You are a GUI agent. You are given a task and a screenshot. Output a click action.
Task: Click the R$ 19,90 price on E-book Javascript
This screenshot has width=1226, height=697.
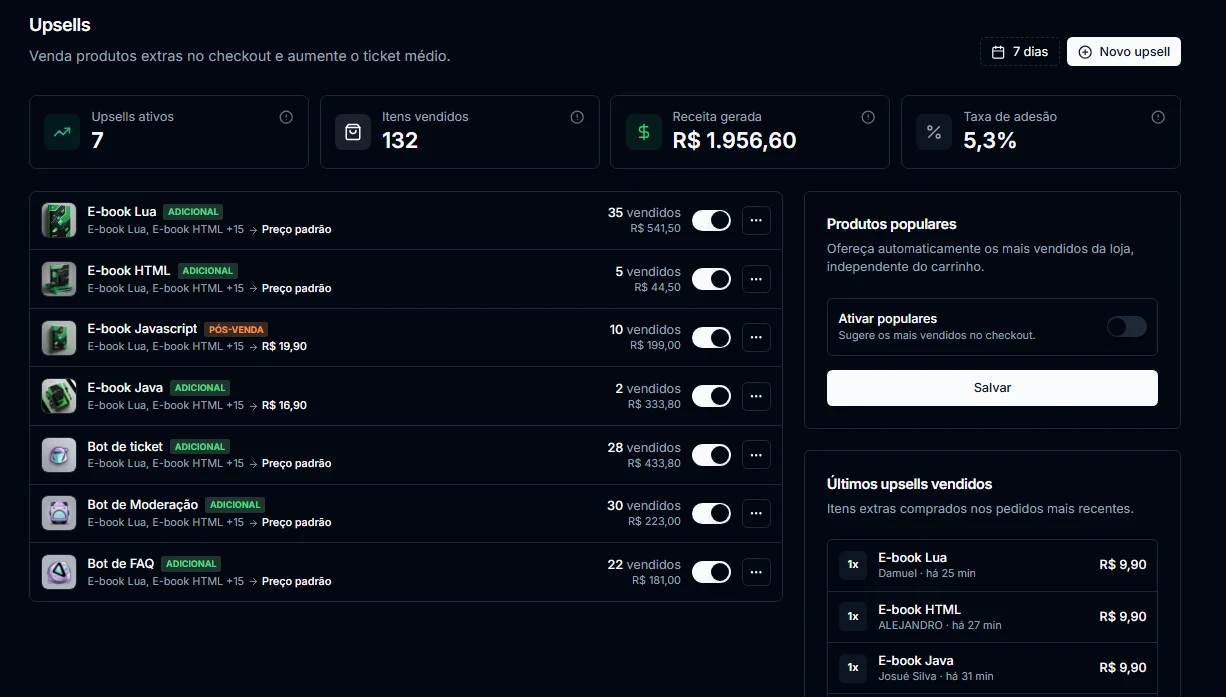pos(284,346)
